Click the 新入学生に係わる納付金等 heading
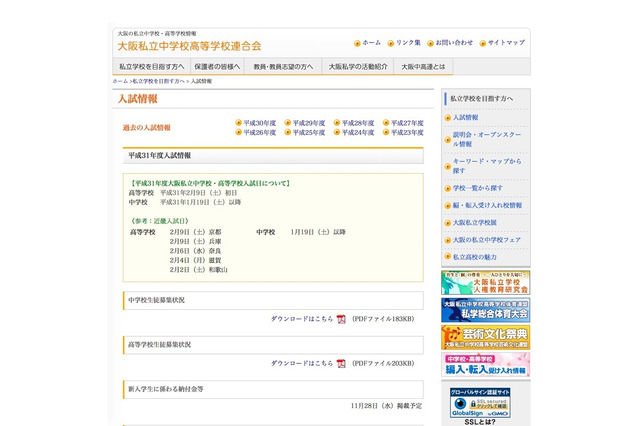640x426 pixels. (273, 389)
